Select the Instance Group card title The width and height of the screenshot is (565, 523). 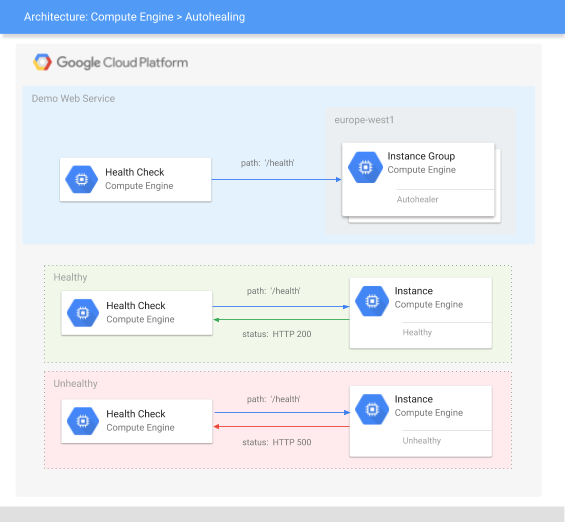click(421, 156)
